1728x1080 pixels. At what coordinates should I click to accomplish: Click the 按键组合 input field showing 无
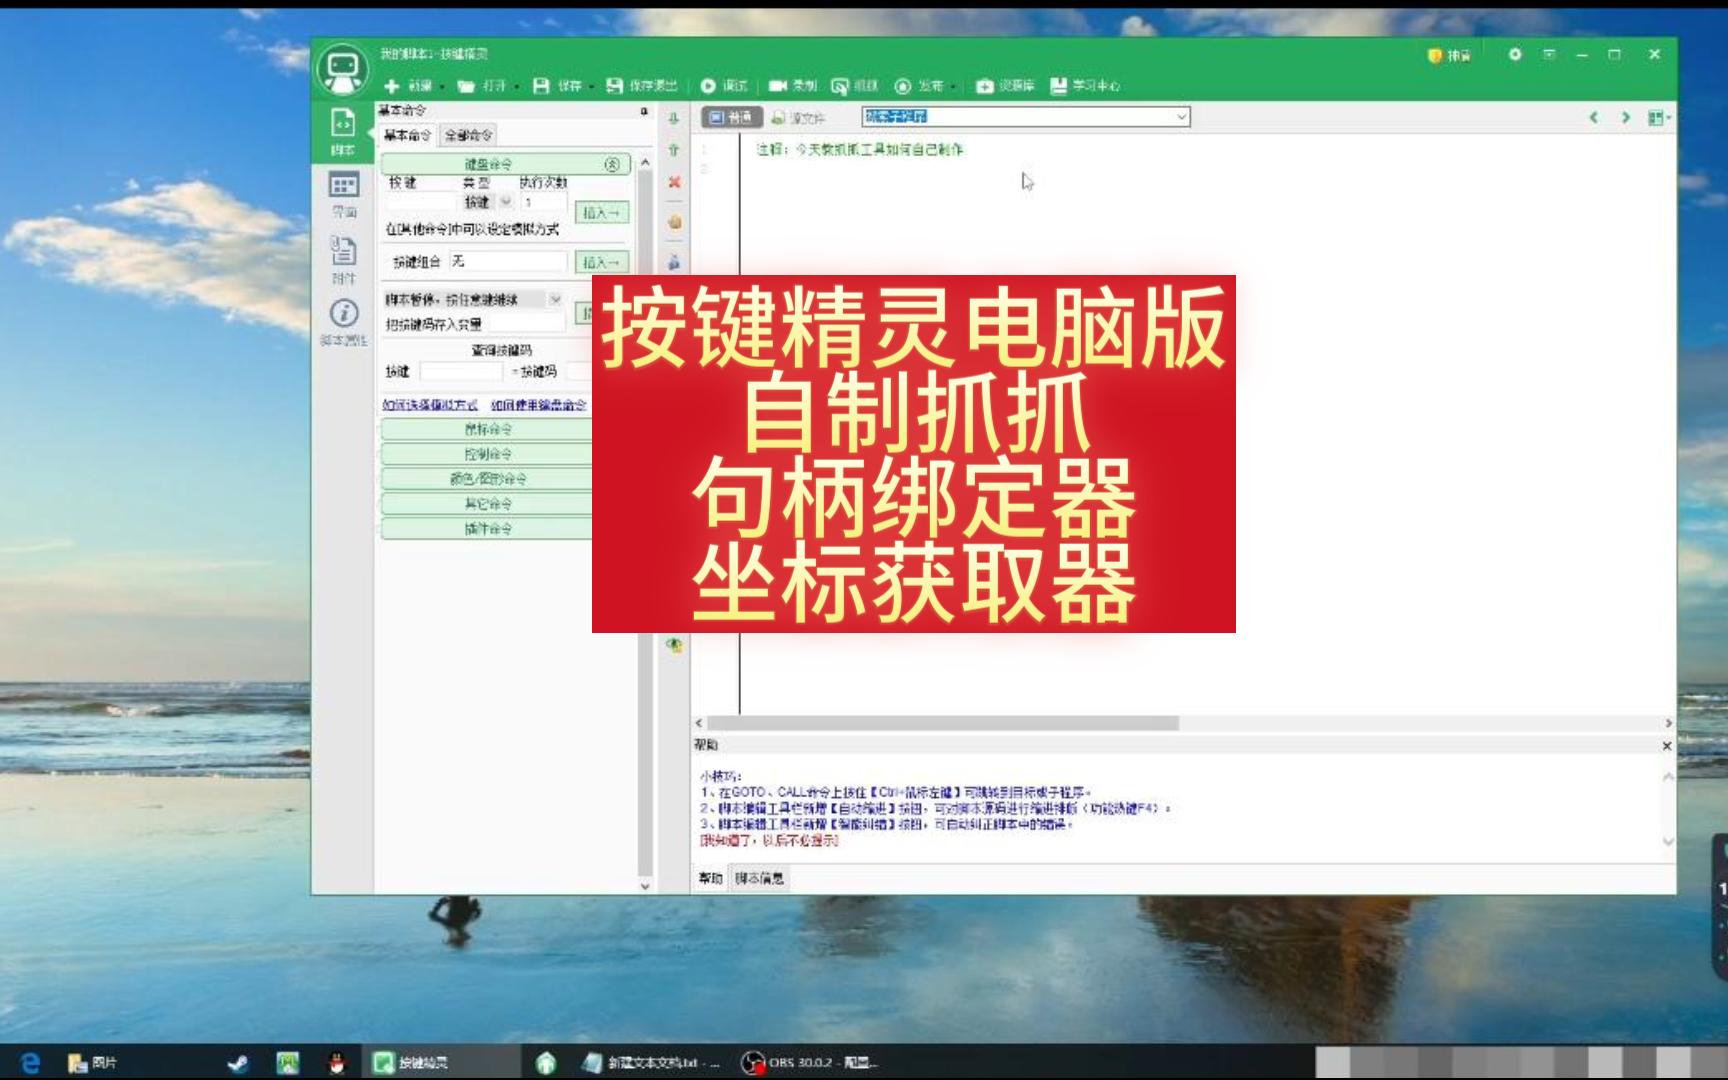click(x=507, y=262)
